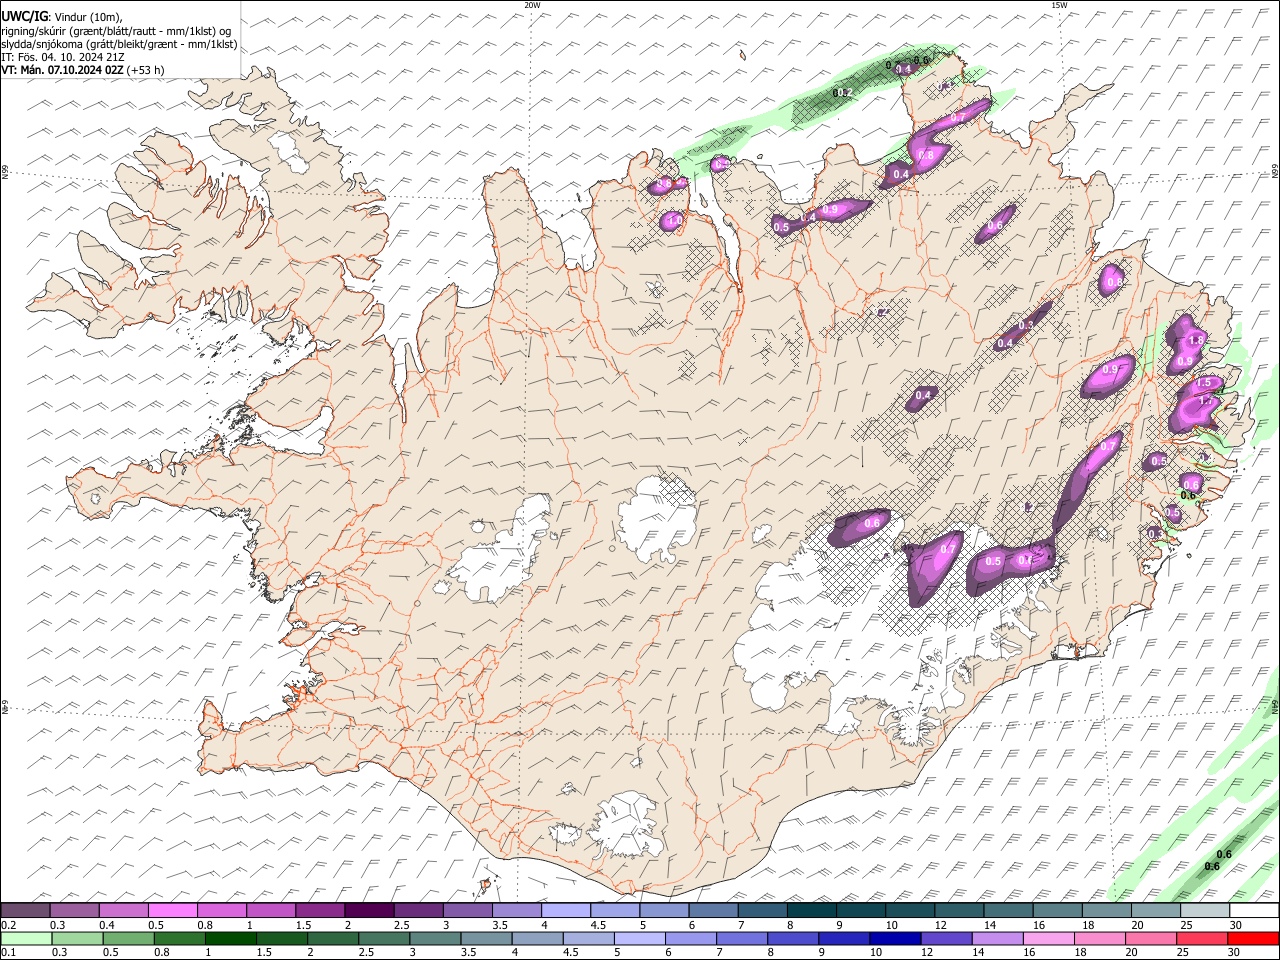This screenshot has width=1280, height=960.
Task: Pick darkest green swatch between 1 and 1.5
Action: click(230, 938)
